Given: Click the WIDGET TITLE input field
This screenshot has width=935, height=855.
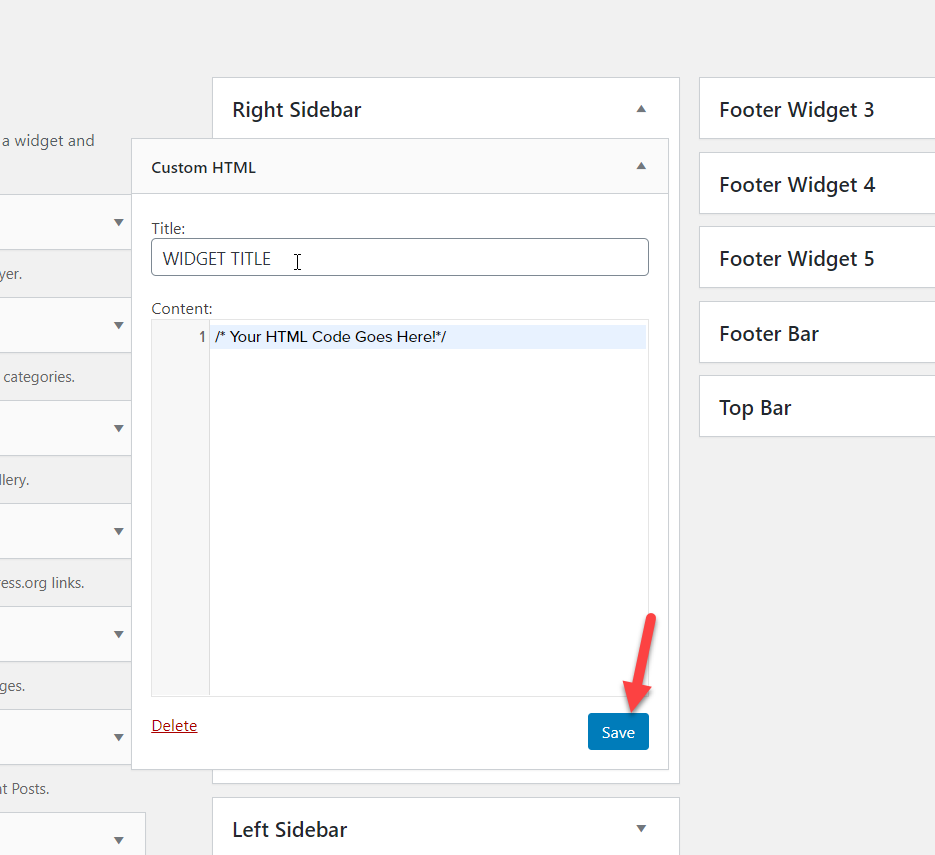Looking at the screenshot, I should coord(400,257).
